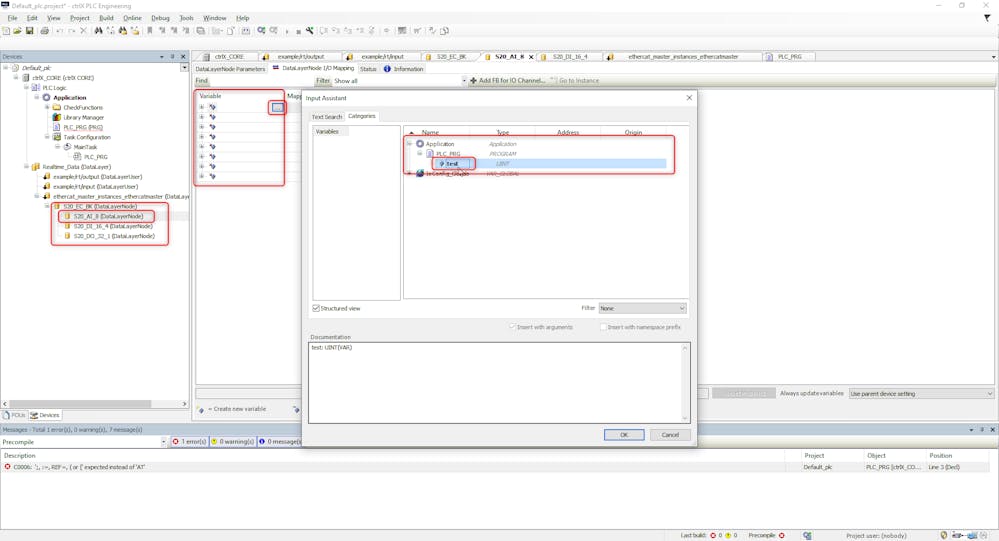This screenshot has height=541, width=999.
Task: Click the Print icon in the toolbar
Action: click(44, 31)
